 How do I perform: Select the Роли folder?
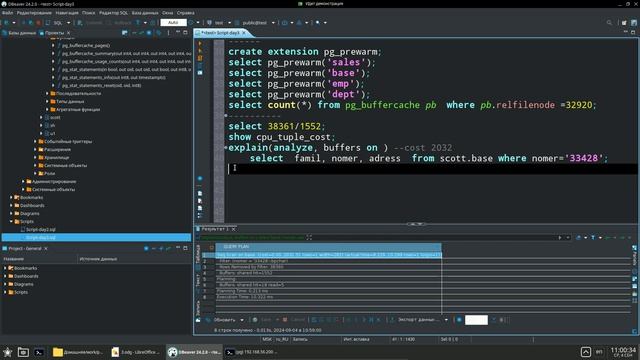coord(49,173)
